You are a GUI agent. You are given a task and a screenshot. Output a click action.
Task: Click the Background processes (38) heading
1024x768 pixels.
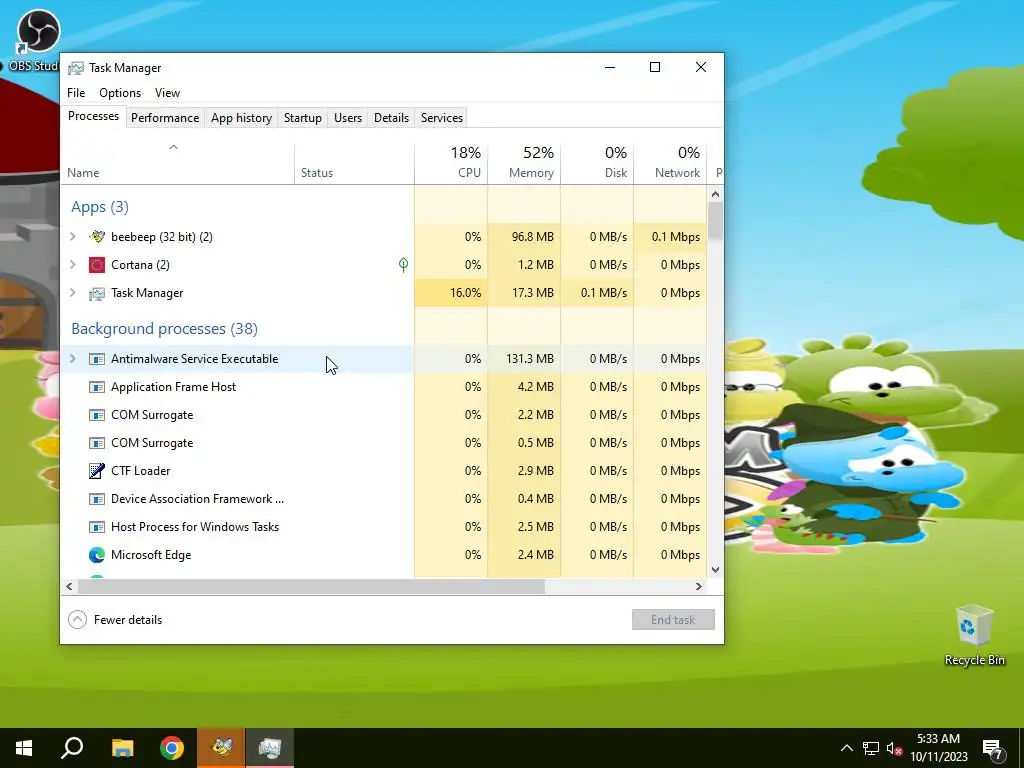(x=165, y=328)
